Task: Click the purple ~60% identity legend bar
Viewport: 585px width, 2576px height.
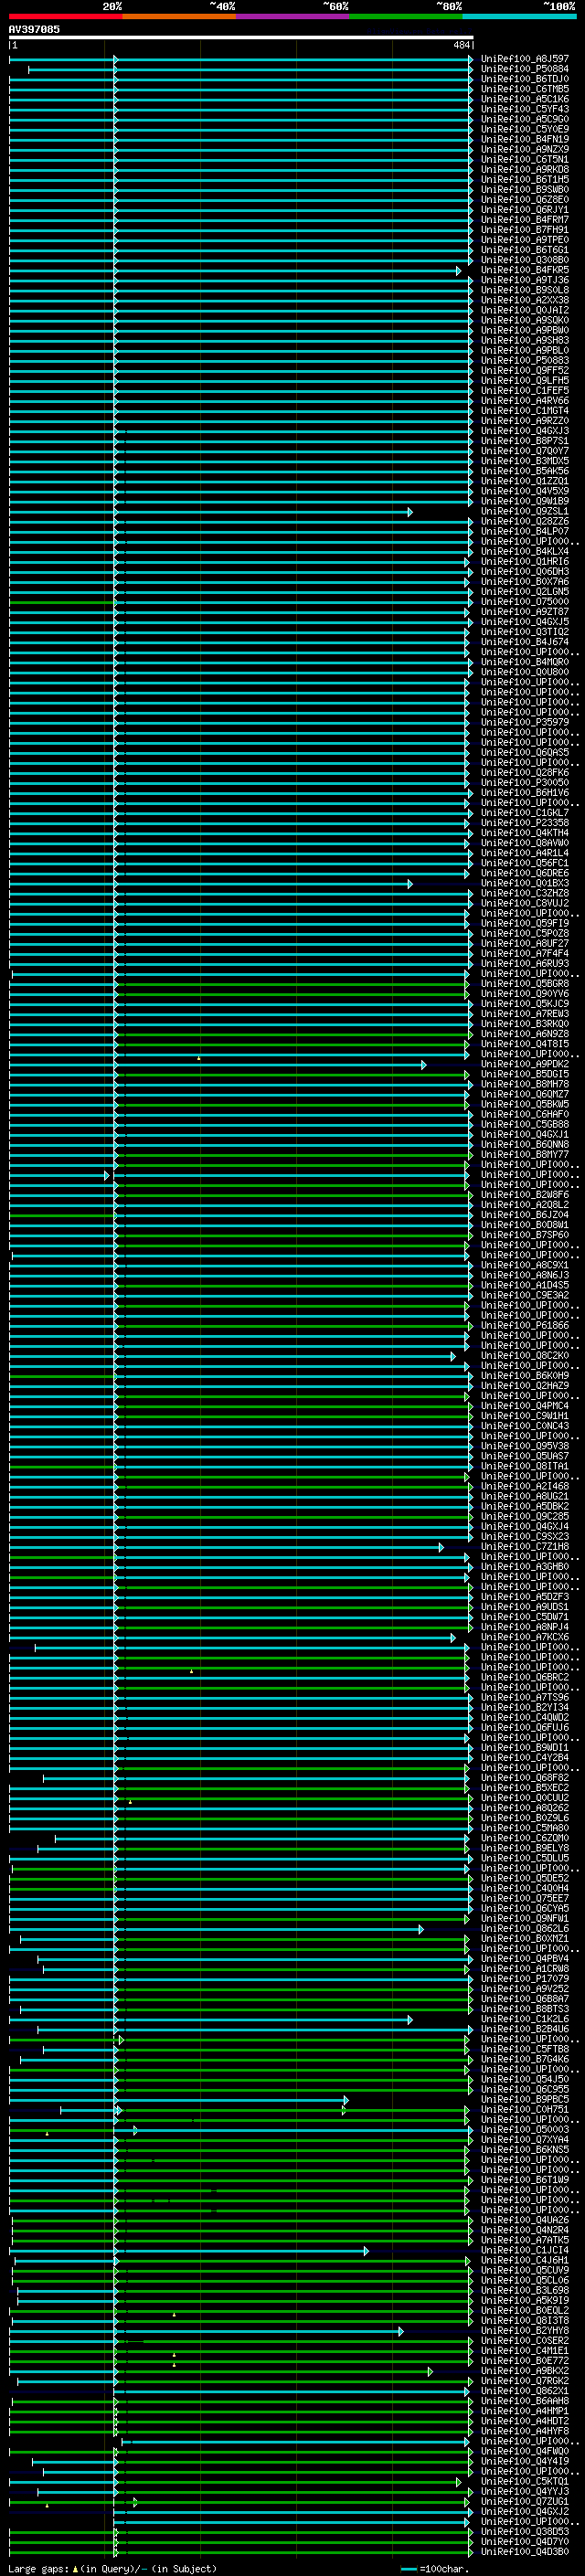Action: pyautogui.click(x=293, y=16)
